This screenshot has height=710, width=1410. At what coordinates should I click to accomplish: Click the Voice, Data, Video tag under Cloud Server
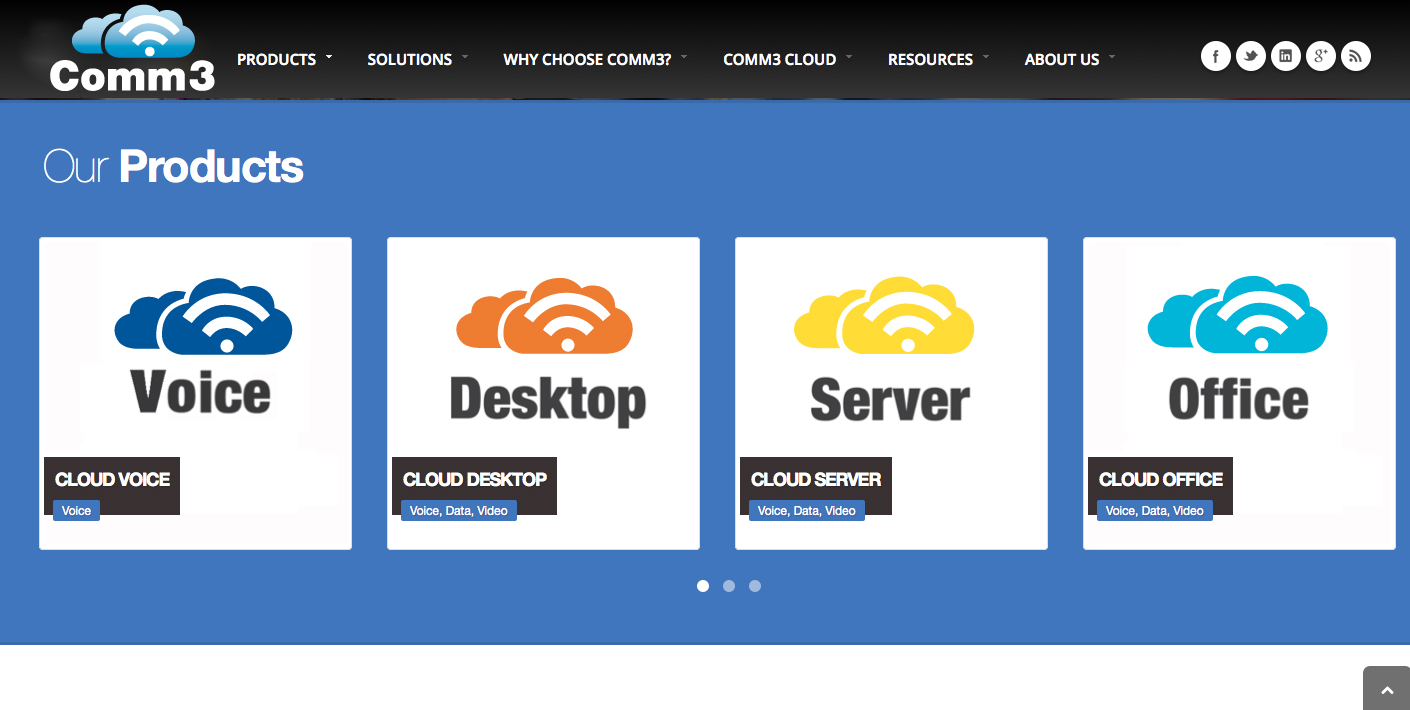(x=807, y=510)
